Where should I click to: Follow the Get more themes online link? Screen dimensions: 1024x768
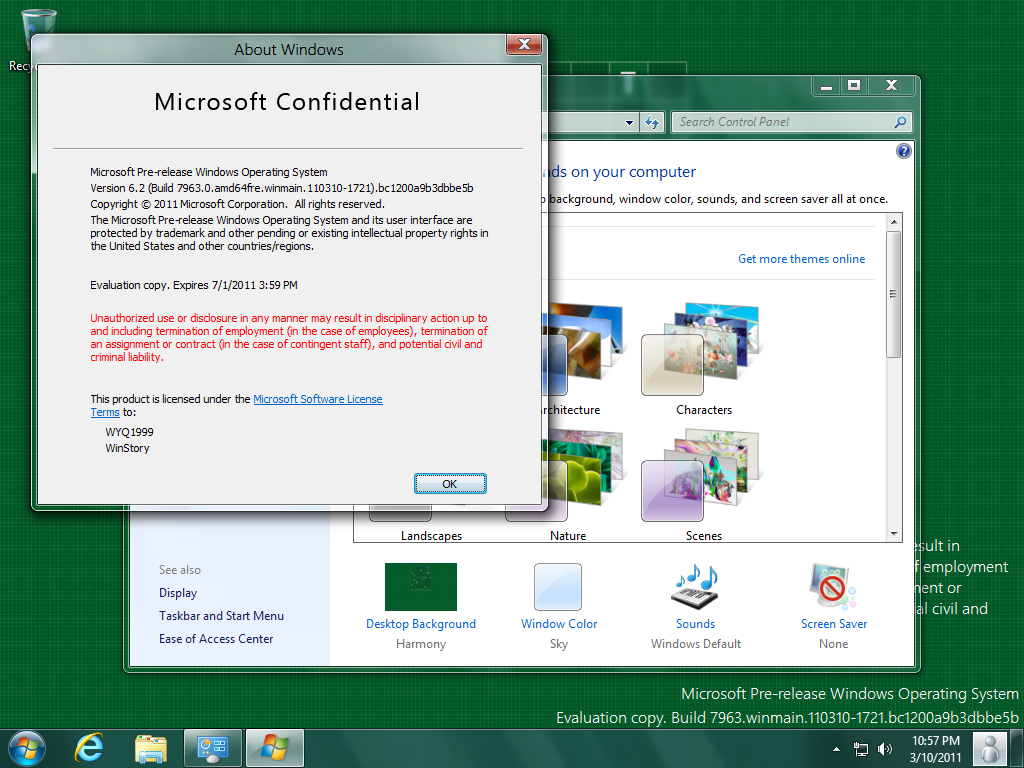pos(801,259)
